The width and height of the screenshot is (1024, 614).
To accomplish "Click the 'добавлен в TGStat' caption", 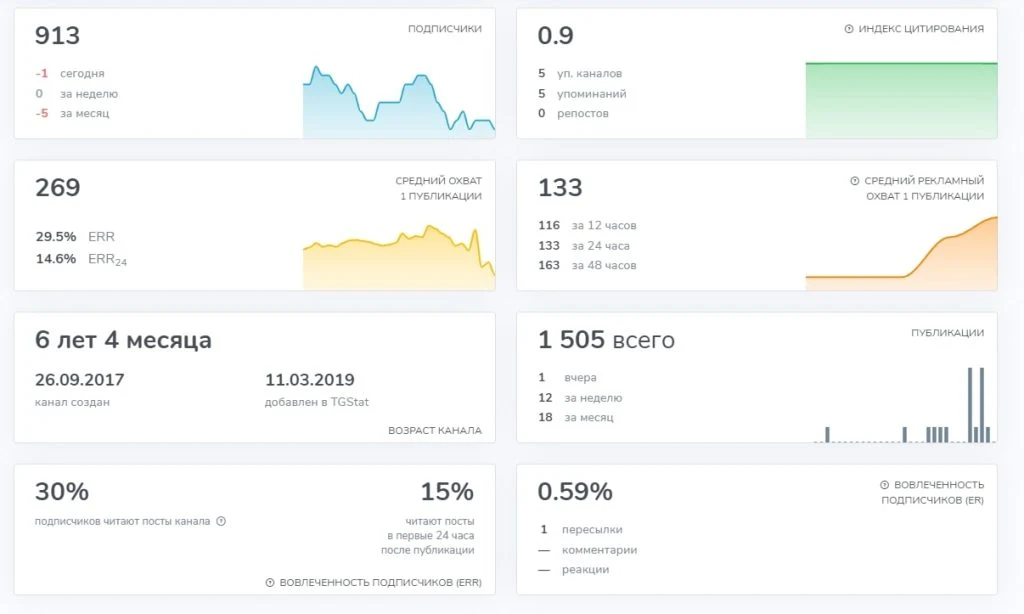I will click(x=317, y=402).
